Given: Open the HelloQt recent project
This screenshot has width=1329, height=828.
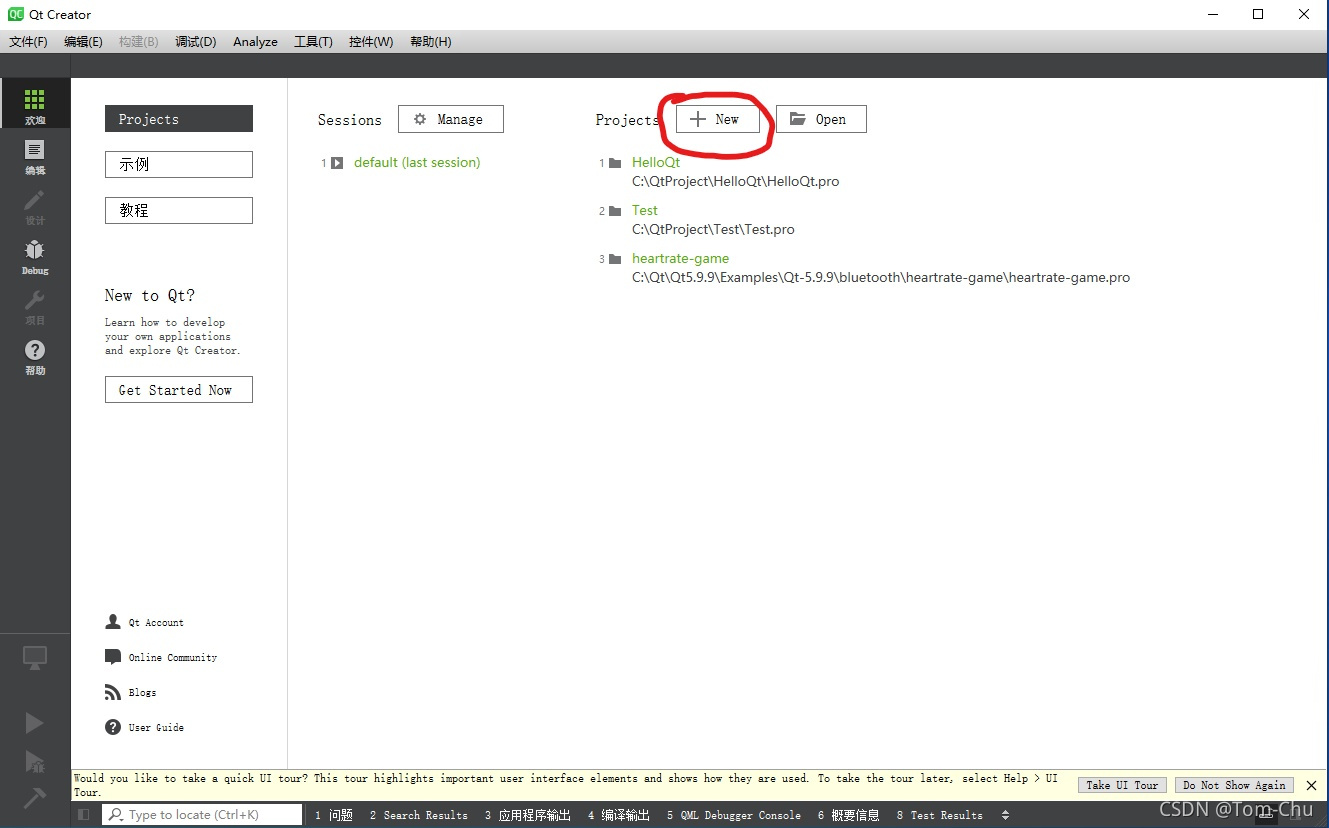Looking at the screenshot, I should [656, 163].
